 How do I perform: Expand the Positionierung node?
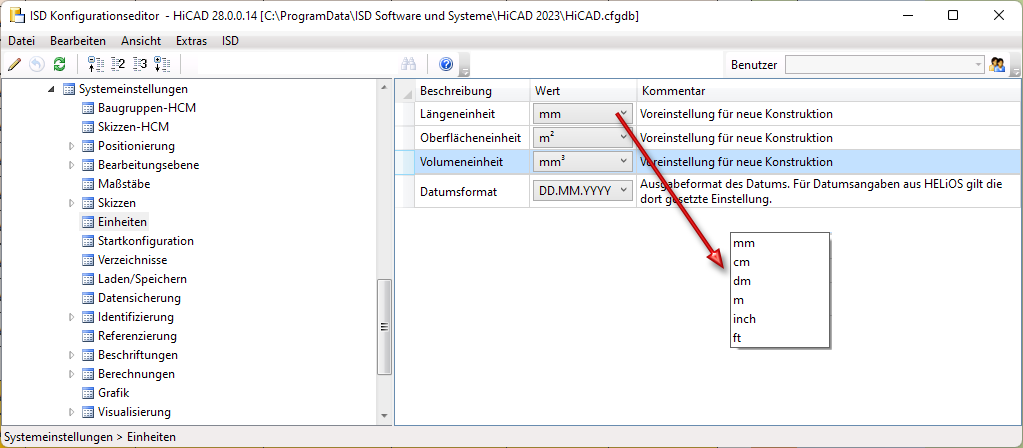[72, 146]
